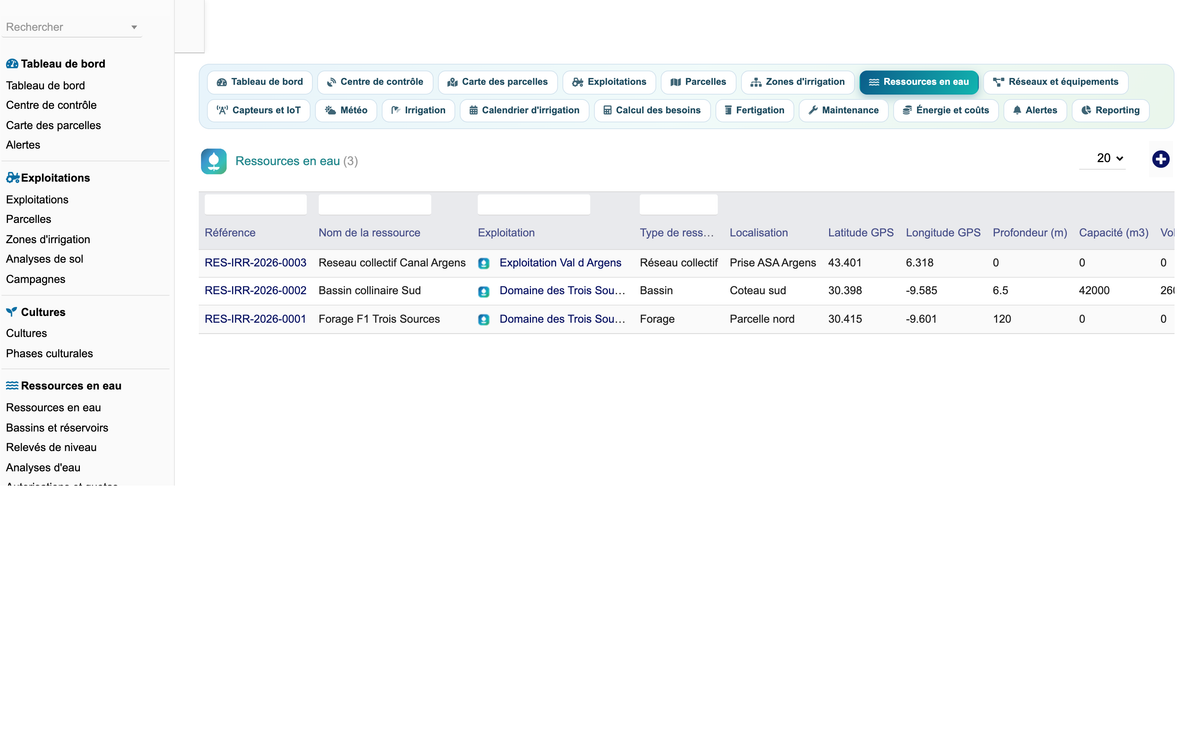Open the Tableau de bord tab

260,82
